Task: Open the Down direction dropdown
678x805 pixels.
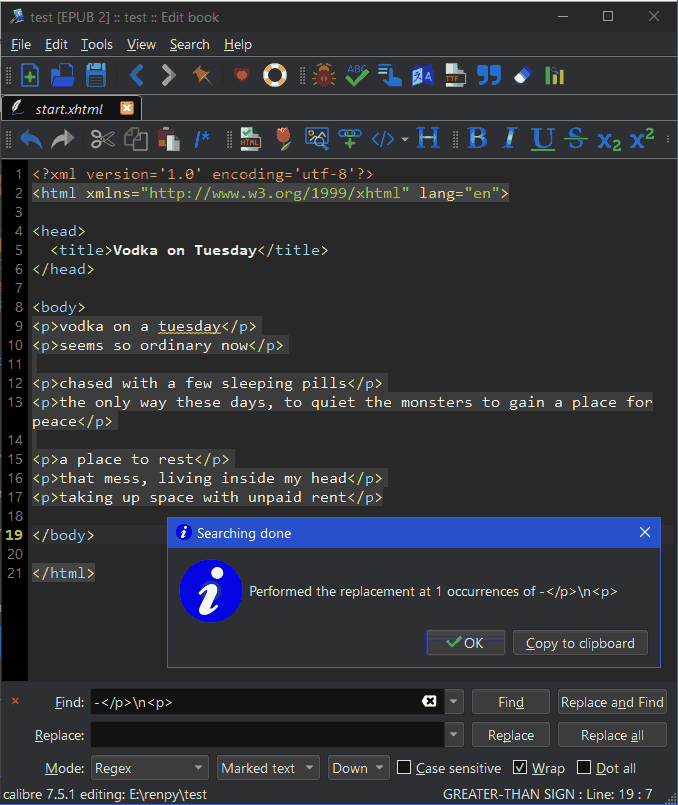Action: pos(358,768)
